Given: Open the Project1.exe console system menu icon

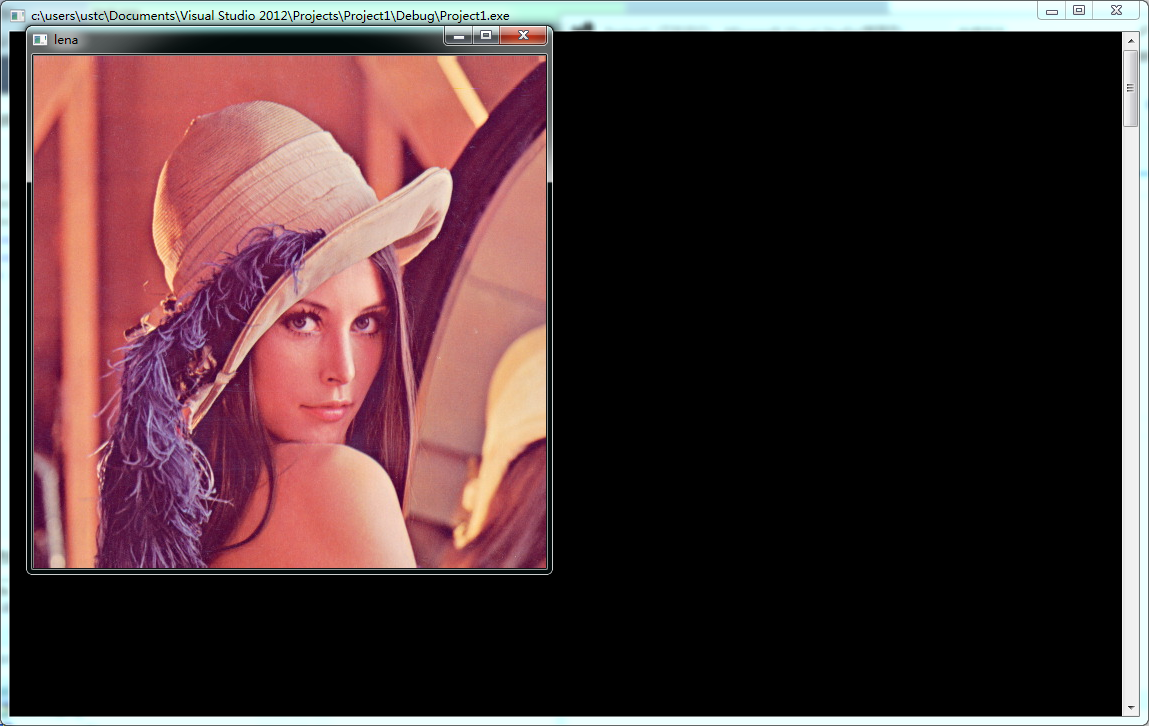Looking at the screenshot, I should click(17, 17).
